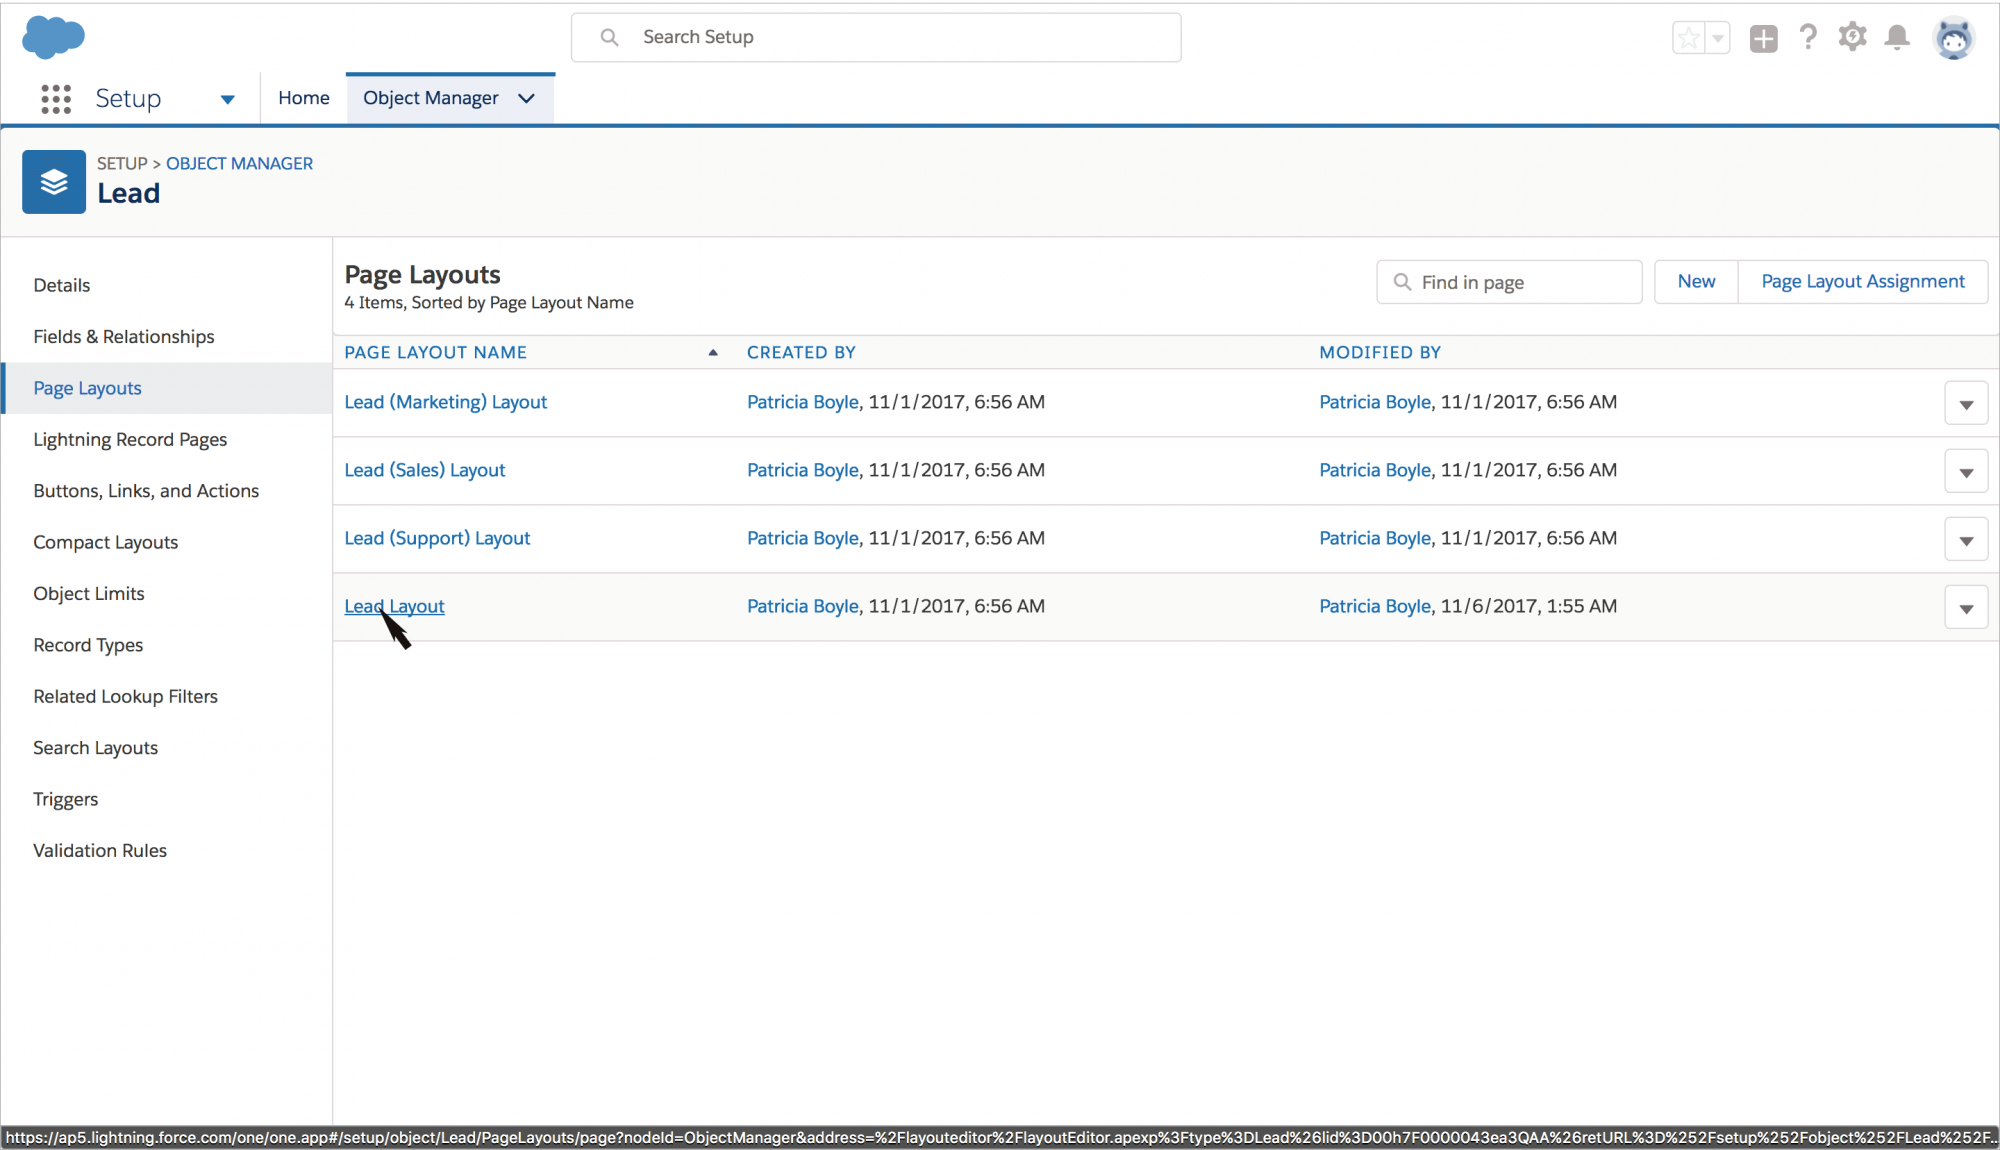The height and width of the screenshot is (1150, 2000).
Task: Open Lead (Sales) Layout link
Action: [424, 470]
